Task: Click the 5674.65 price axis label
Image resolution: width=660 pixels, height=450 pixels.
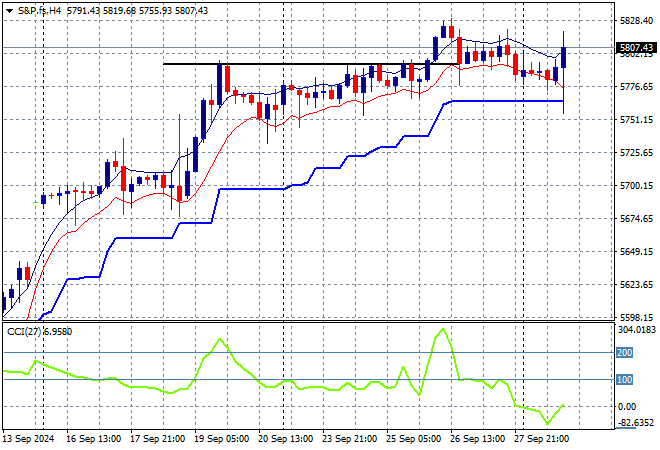Action: pos(636,218)
